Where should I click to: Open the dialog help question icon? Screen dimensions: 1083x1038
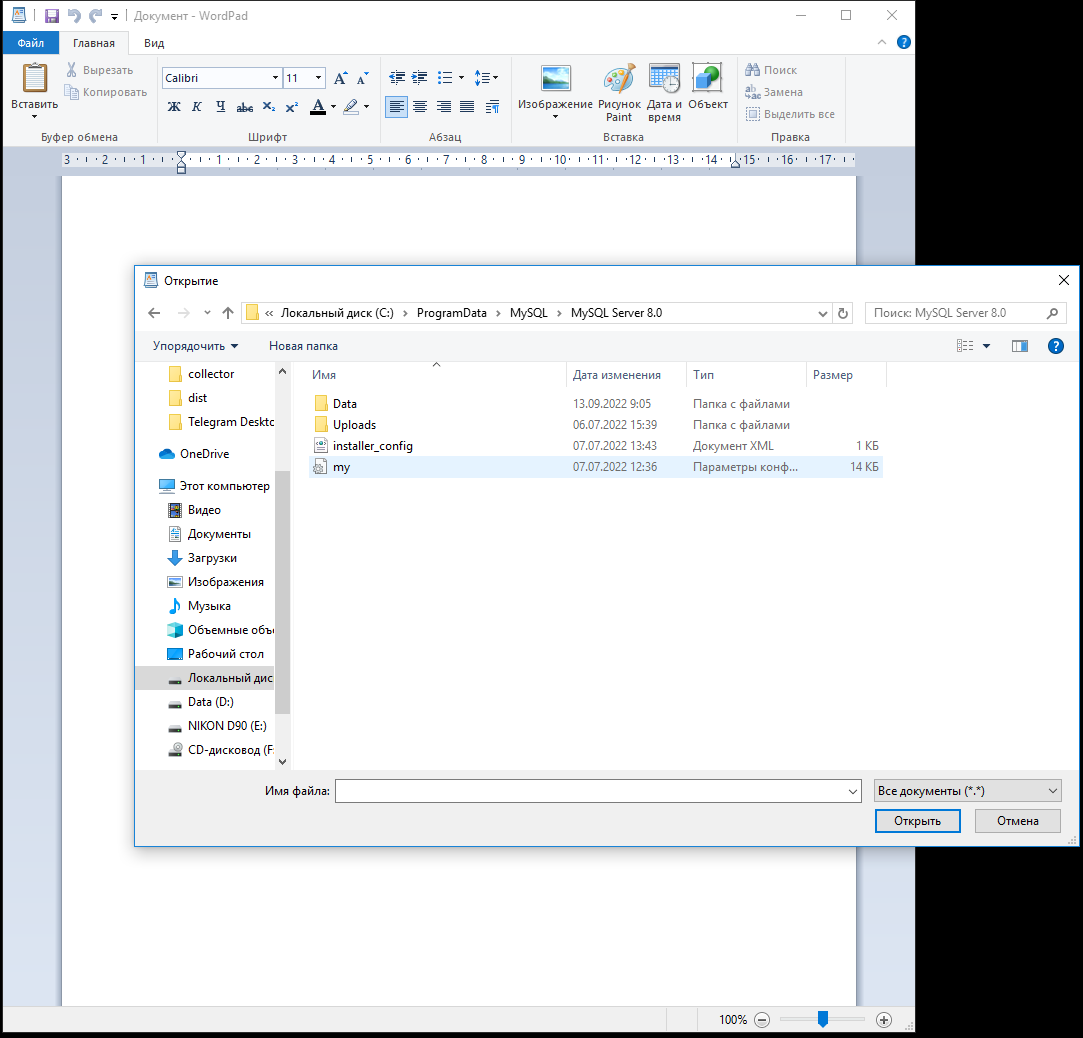(1054, 346)
